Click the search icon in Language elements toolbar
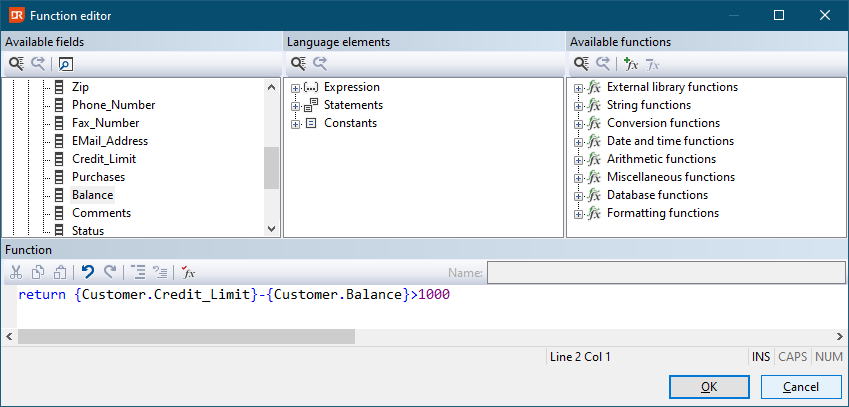The image size is (849, 407). click(299, 64)
